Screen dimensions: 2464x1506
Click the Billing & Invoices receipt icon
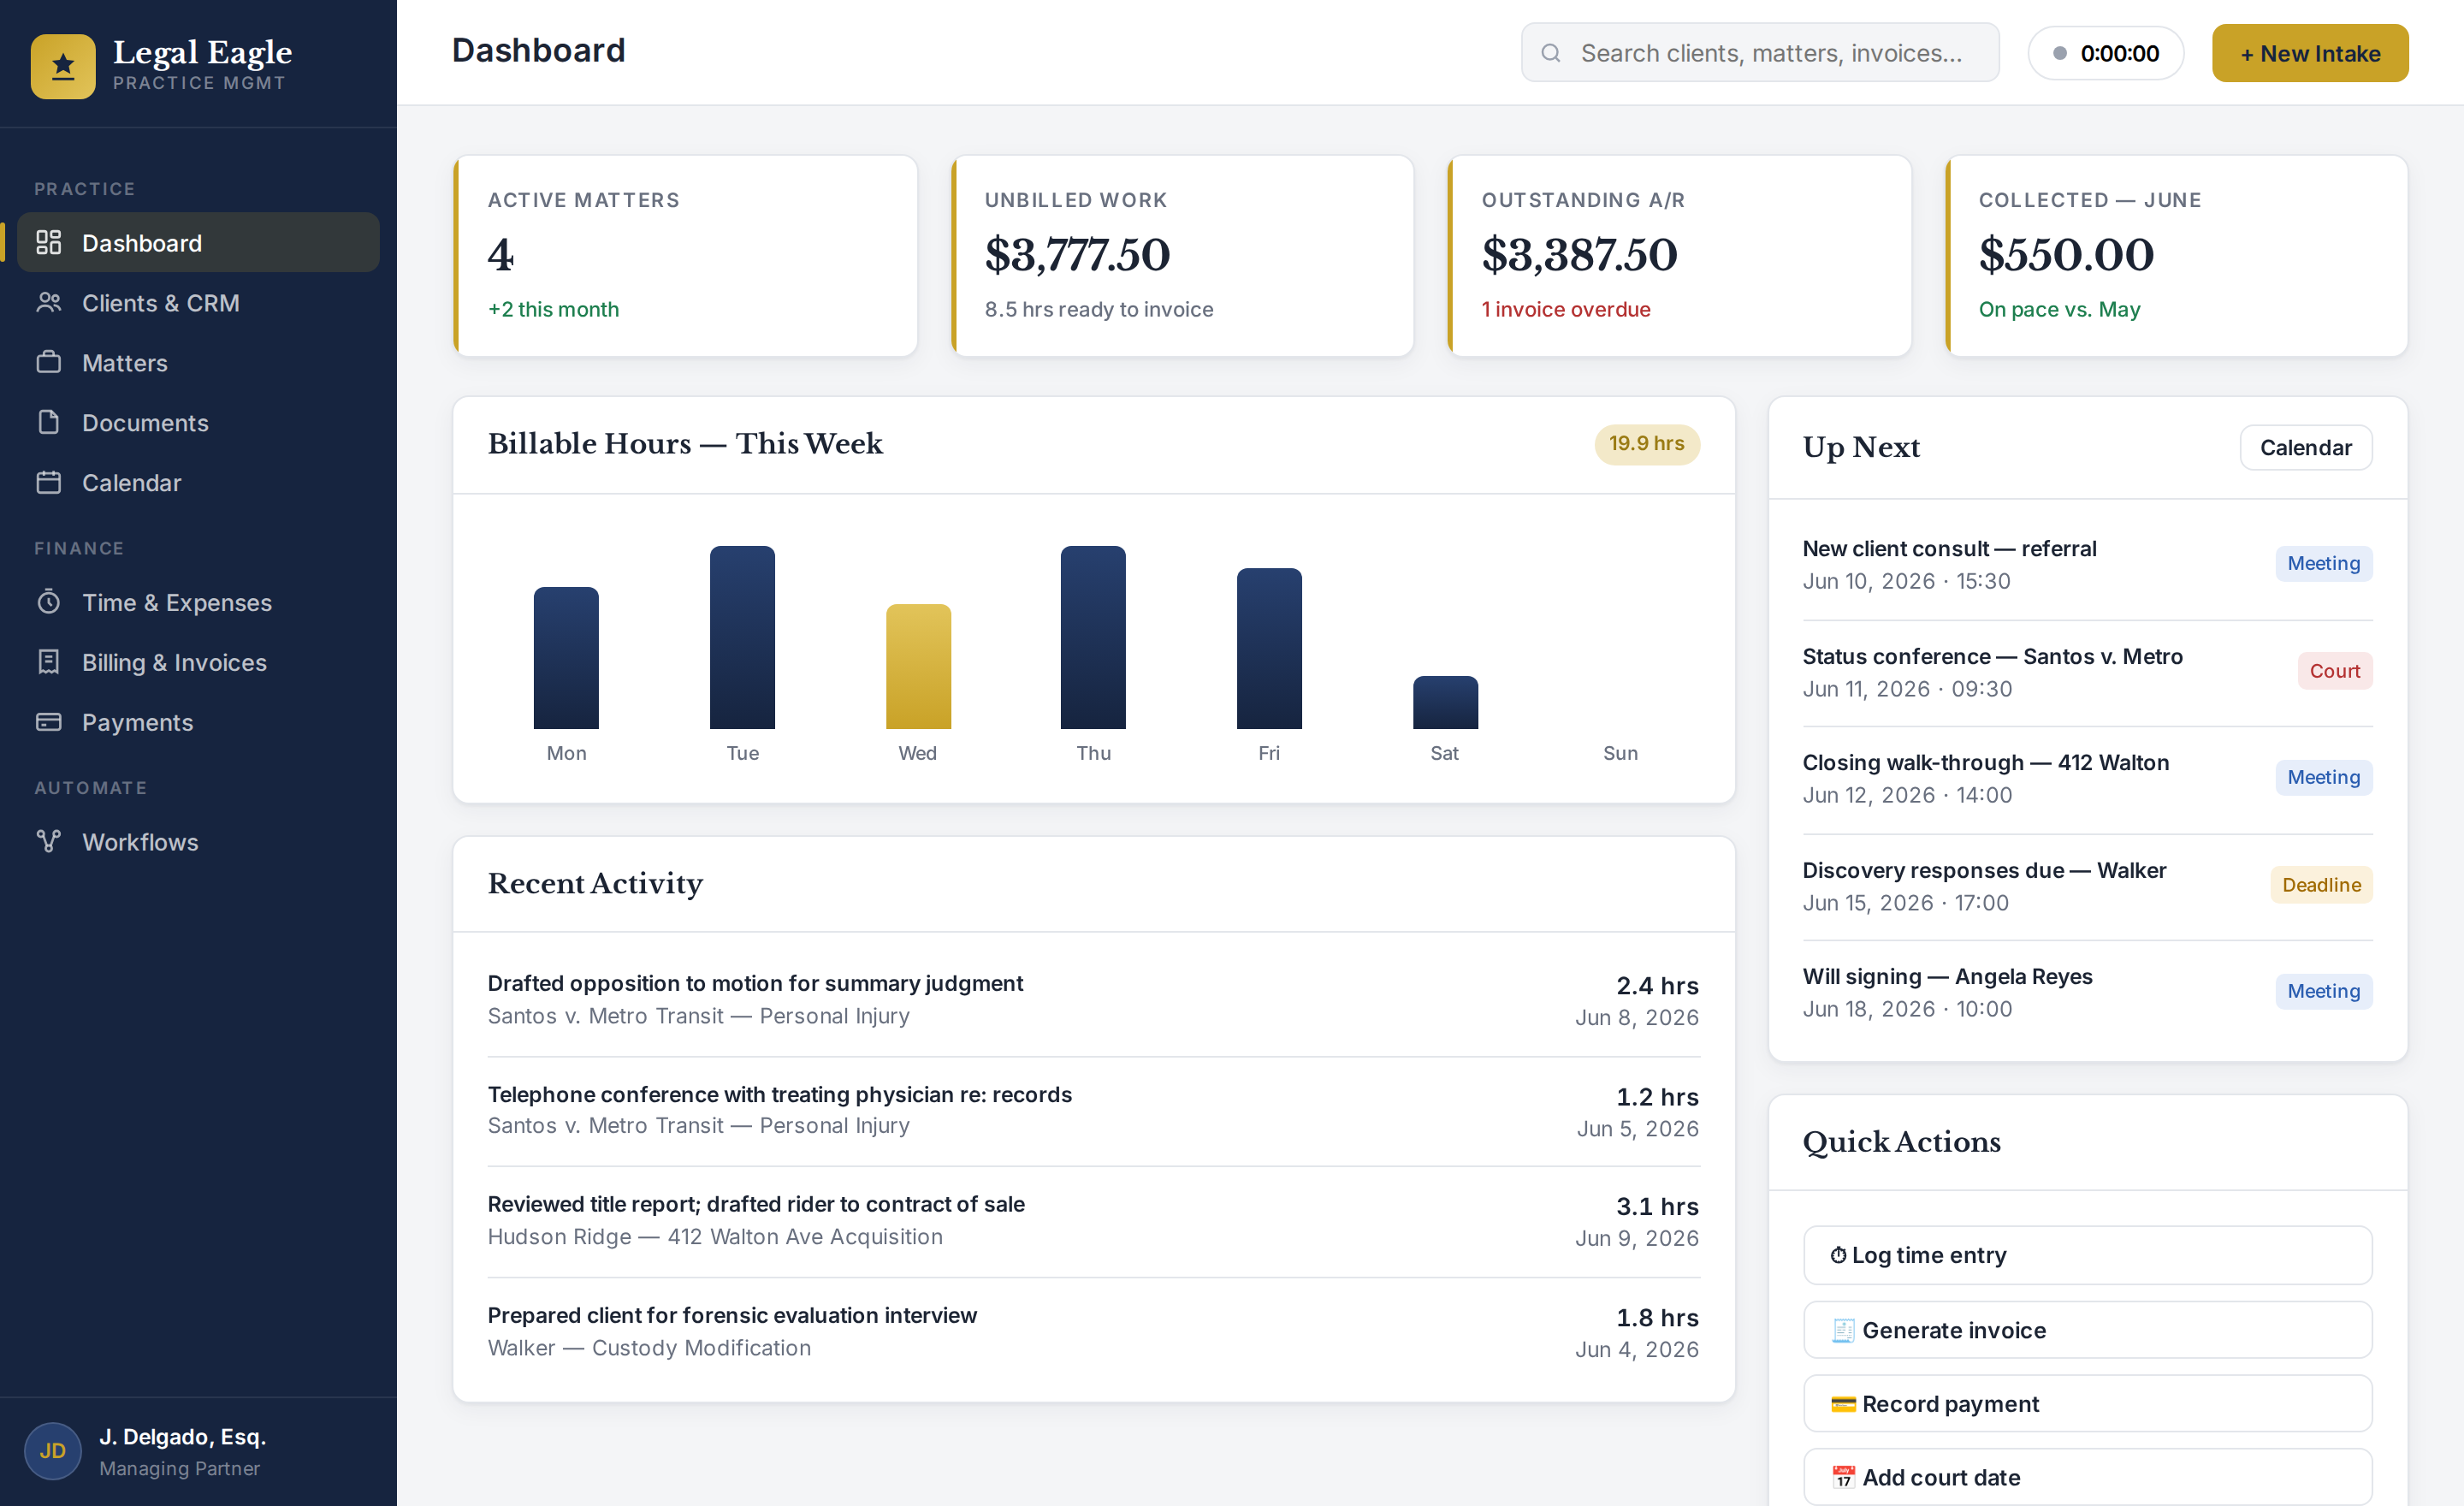click(x=49, y=662)
